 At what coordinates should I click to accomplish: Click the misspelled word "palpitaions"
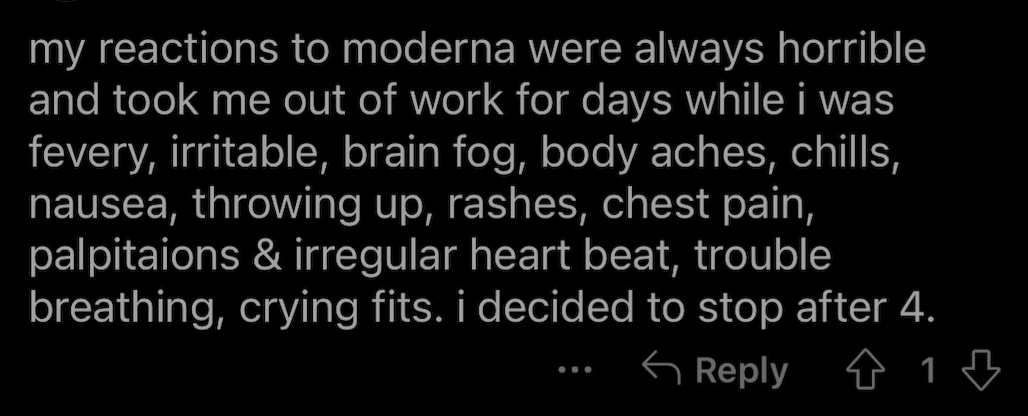134,257
